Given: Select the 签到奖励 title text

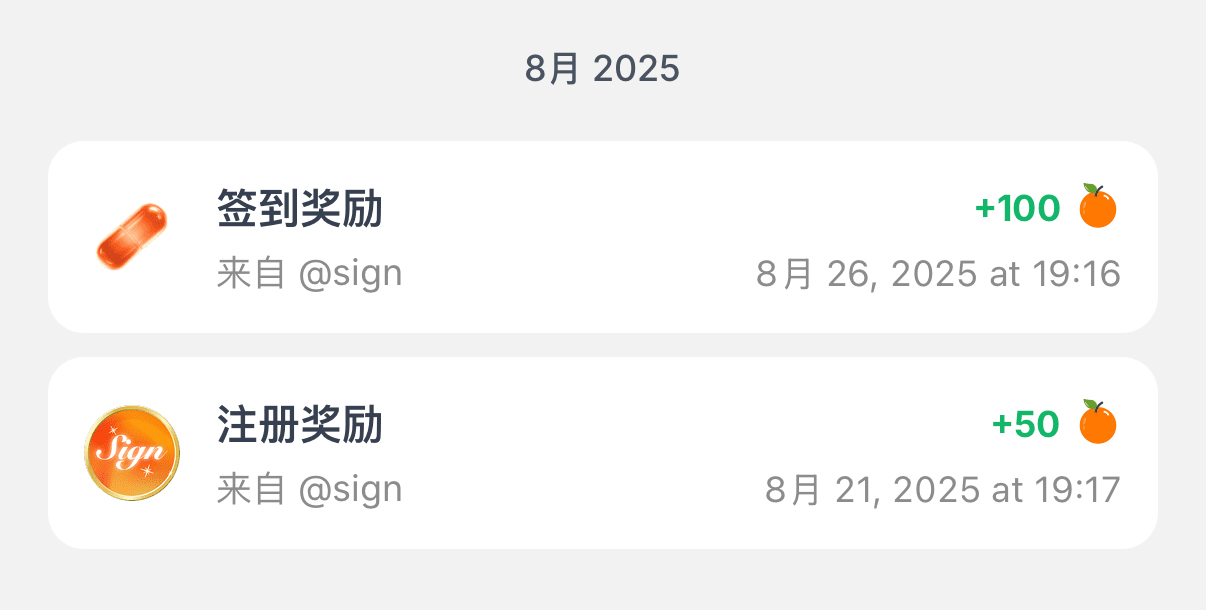Looking at the screenshot, I should (x=300, y=209).
